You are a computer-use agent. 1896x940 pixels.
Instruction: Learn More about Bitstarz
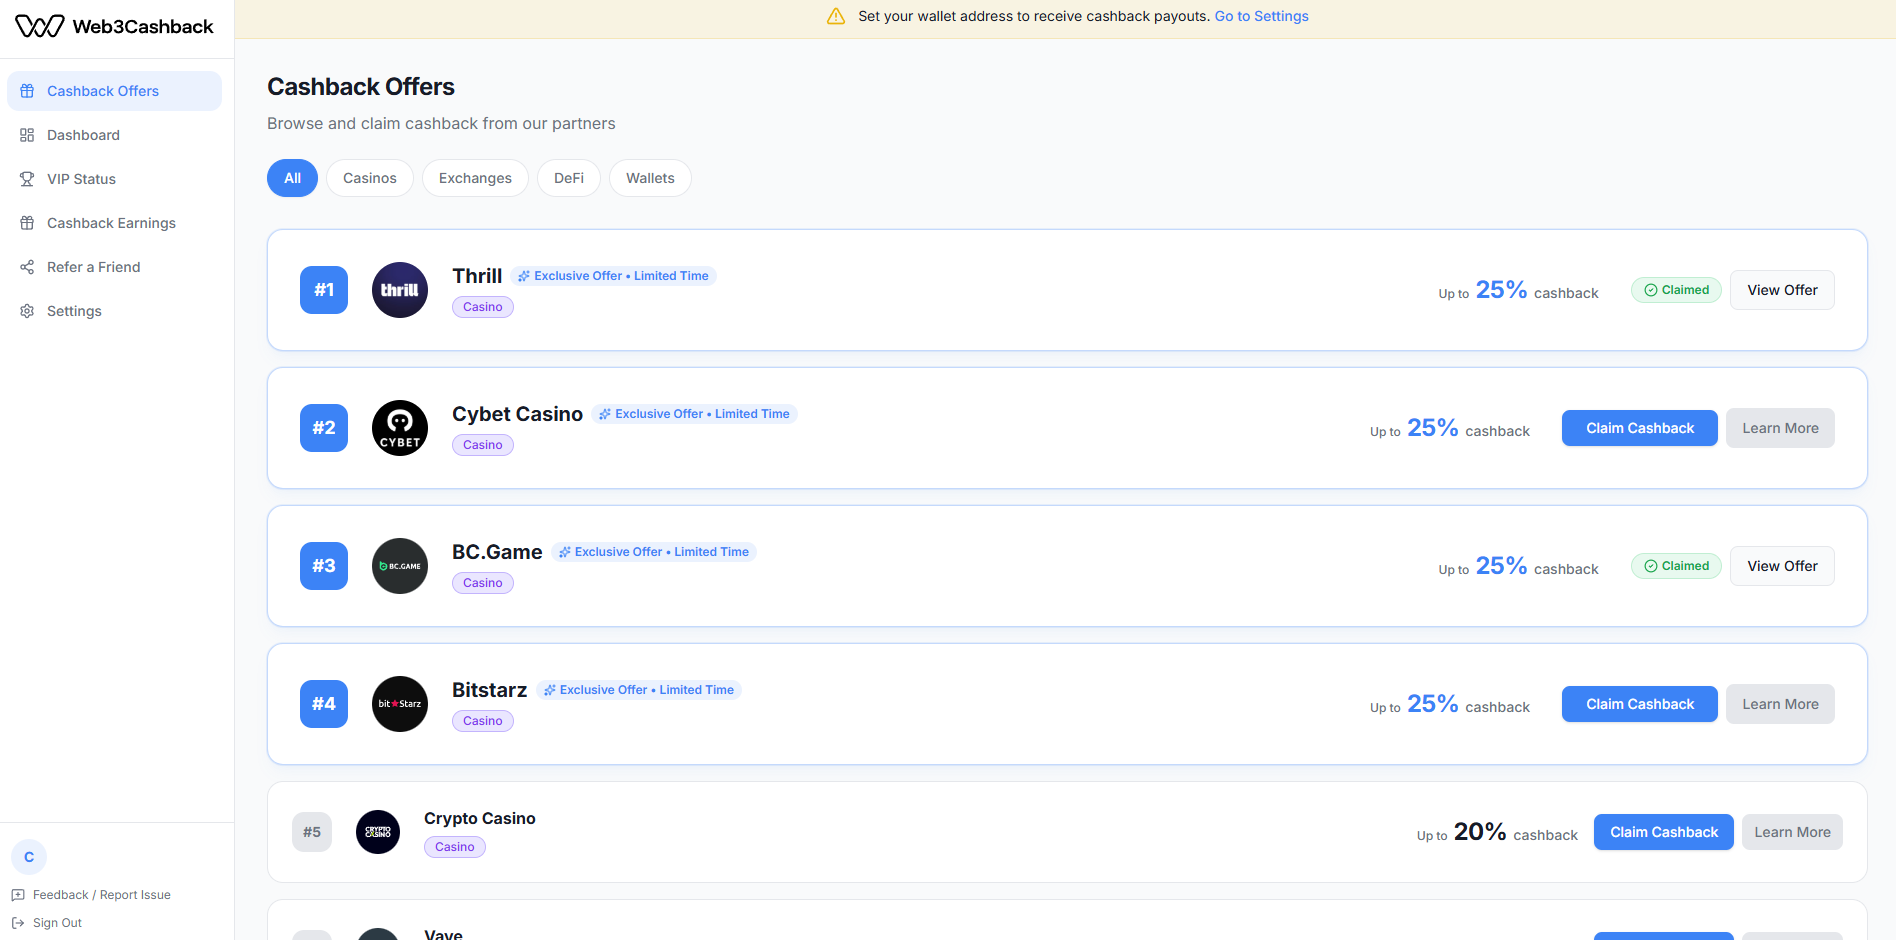pyautogui.click(x=1780, y=704)
